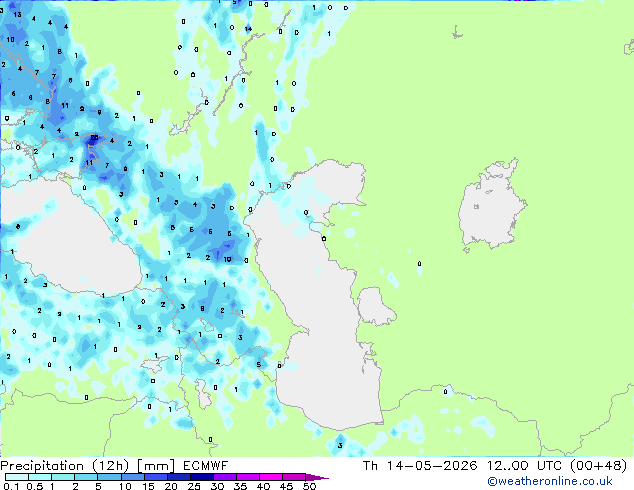Click the 35 legend scale label
Screen dimensions: 634x490
pos(240,486)
